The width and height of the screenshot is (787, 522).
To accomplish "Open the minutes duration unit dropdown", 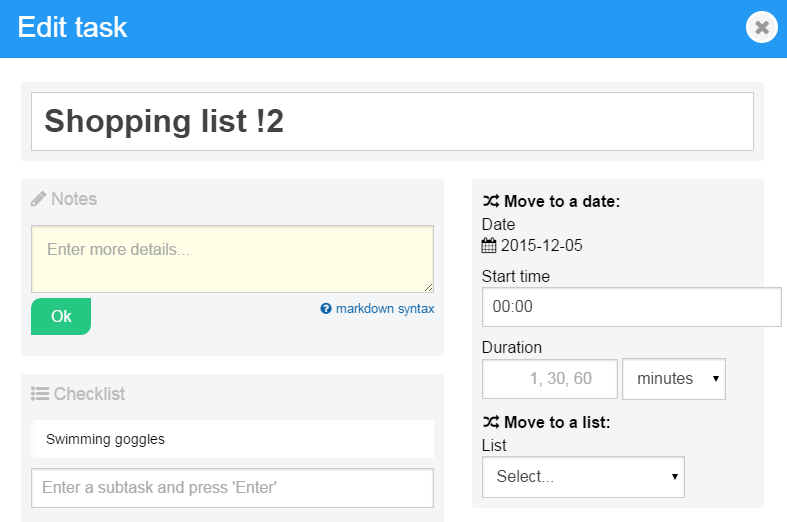I will tap(673, 379).
